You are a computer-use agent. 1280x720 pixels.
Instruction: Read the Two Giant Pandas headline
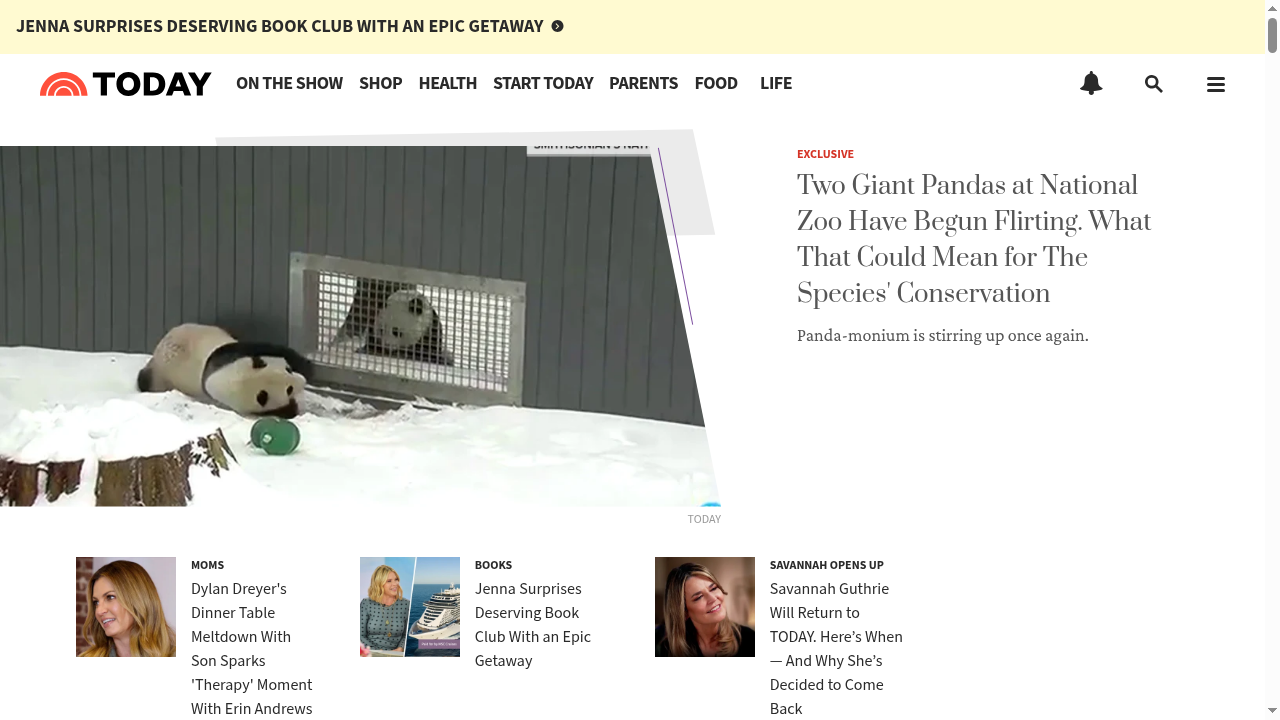coord(974,239)
